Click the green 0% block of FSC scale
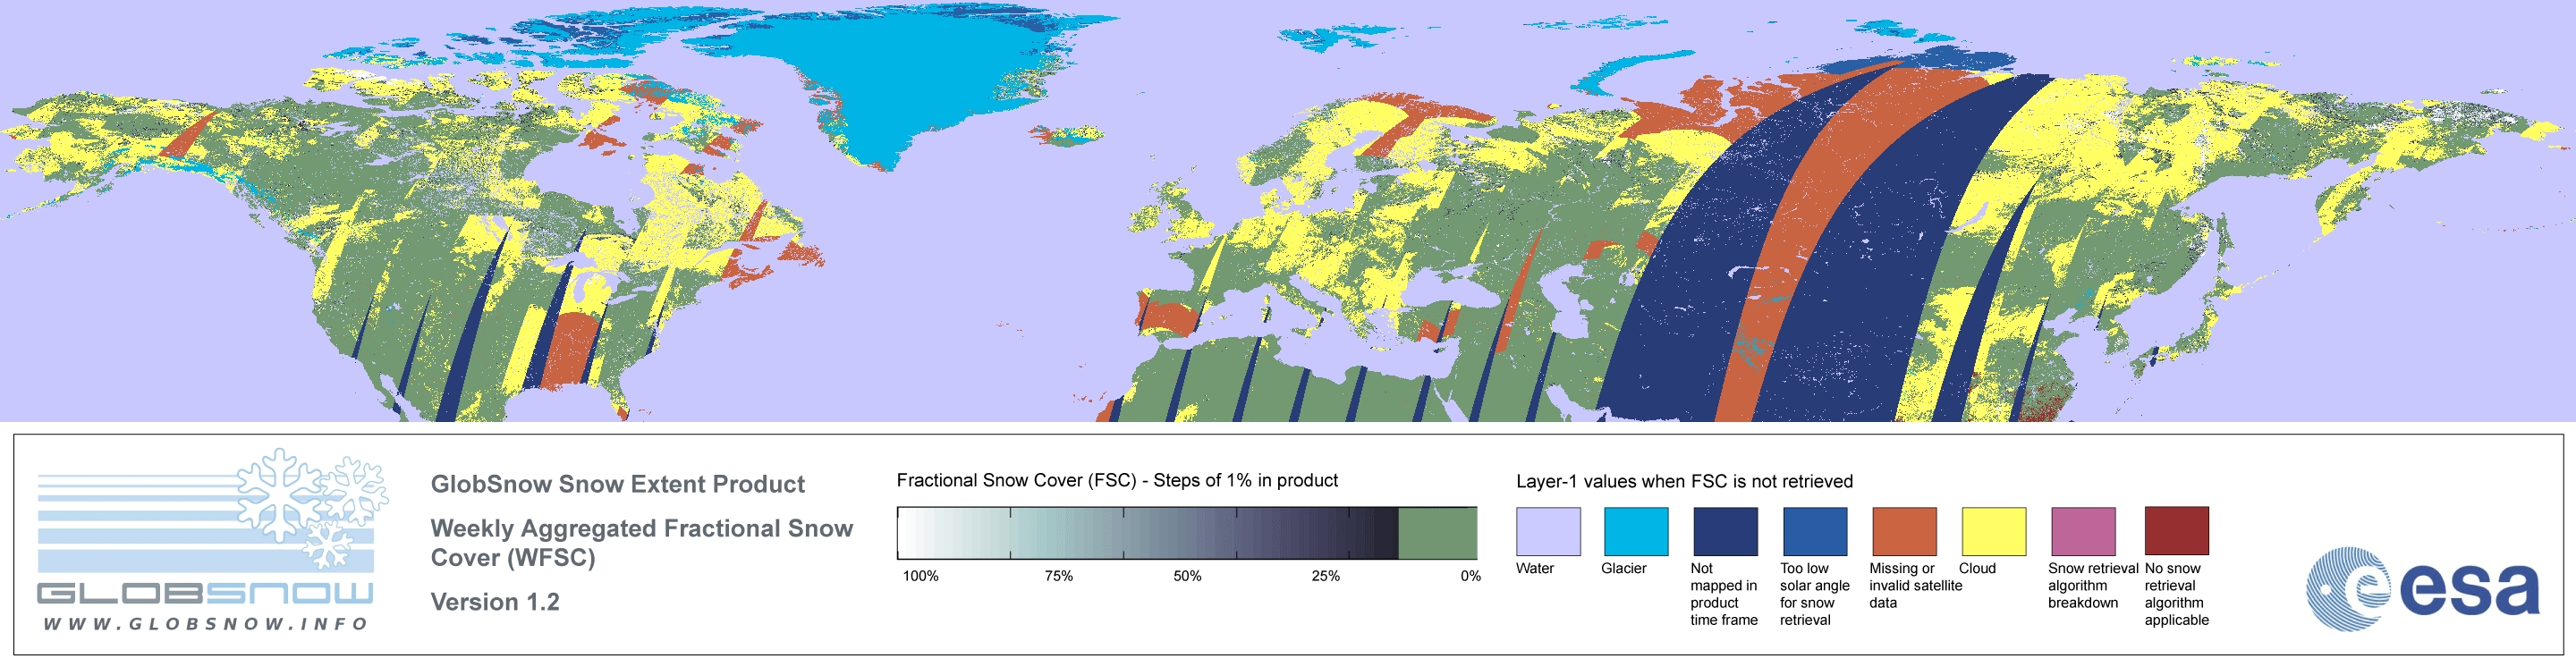The height and width of the screenshot is (667, 2576). [1437, 533]
